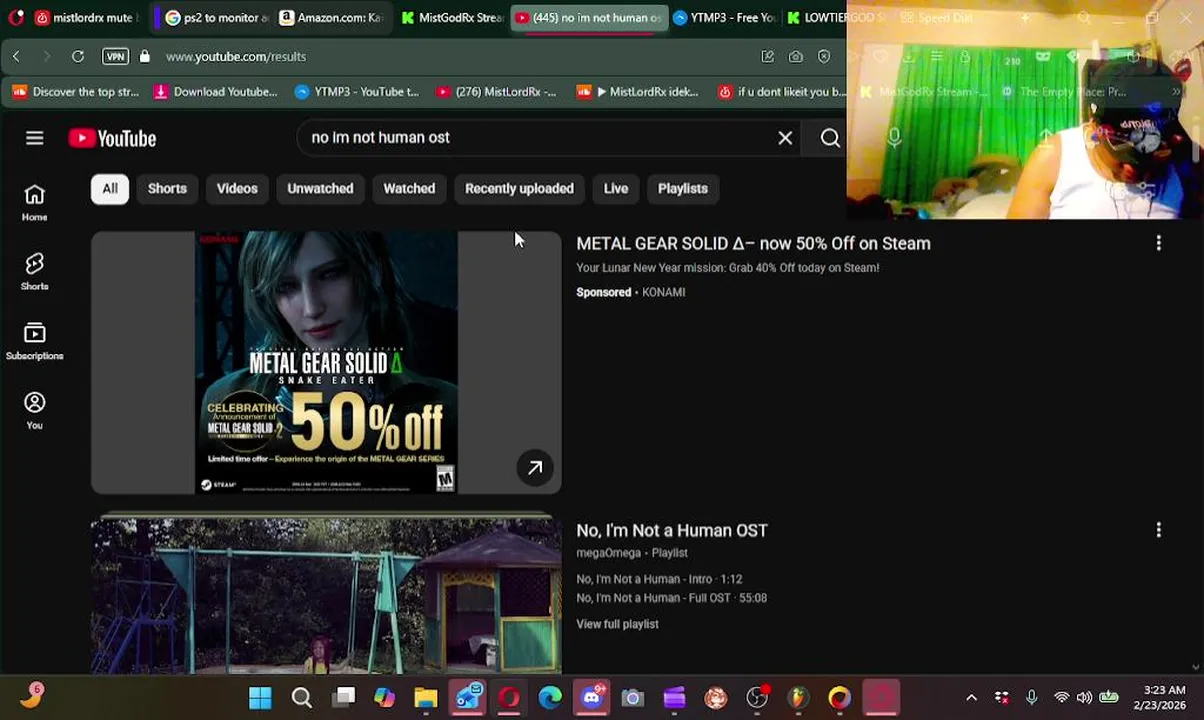Select the Recently uploaded filter chip
This screenshot has height=720, width=1204.
point(519,188)
